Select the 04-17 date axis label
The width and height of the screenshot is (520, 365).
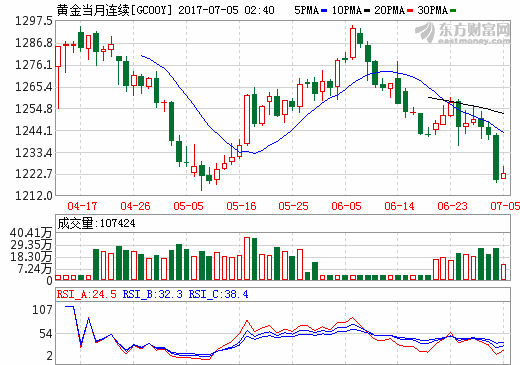tap(82, 206)
